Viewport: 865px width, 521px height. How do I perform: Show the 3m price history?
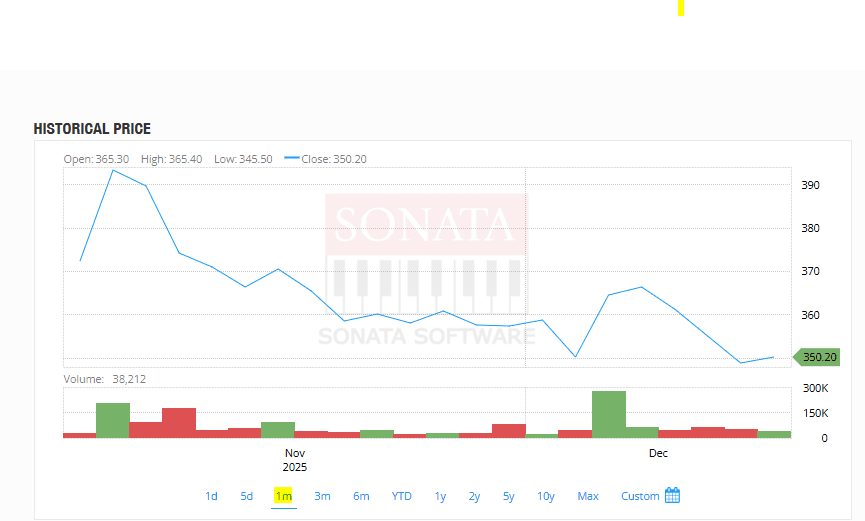point(322,496)
